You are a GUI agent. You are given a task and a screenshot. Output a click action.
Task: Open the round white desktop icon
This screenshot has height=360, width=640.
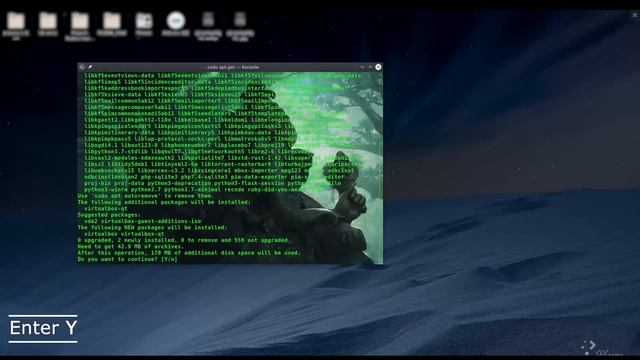[x=176, y=20]
